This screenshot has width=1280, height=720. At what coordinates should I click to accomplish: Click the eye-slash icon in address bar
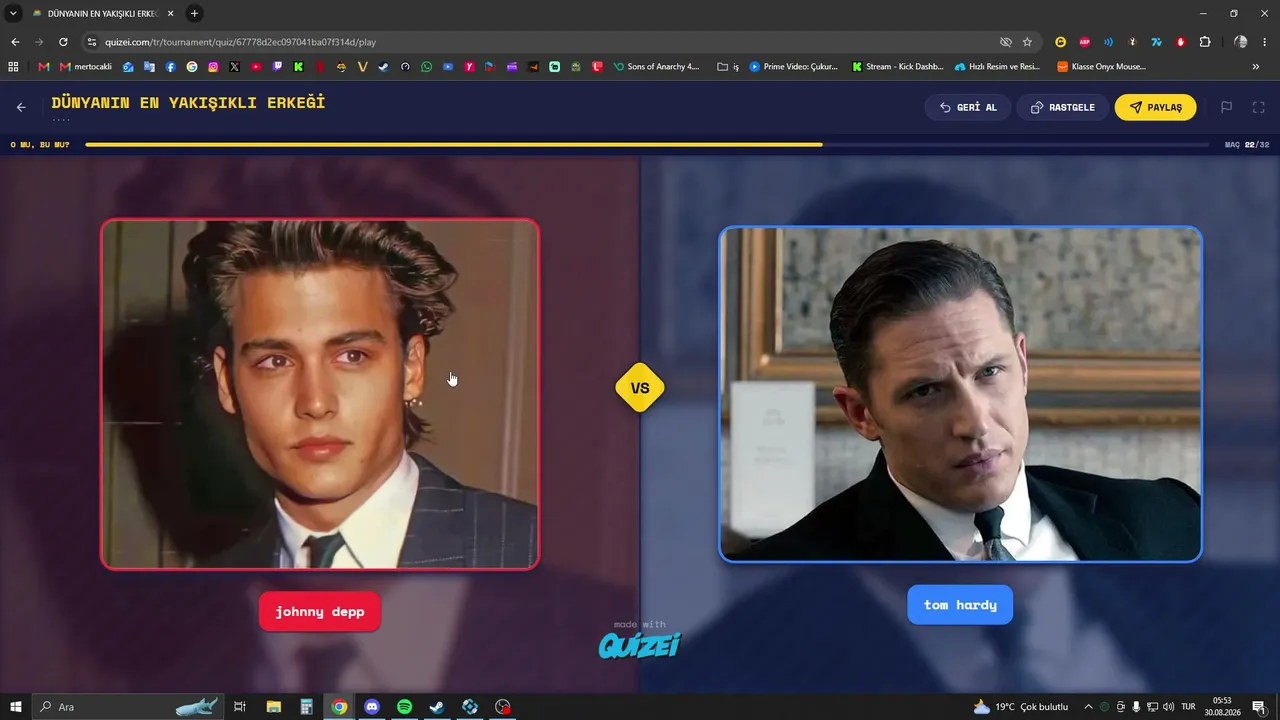click(1006, 42)
